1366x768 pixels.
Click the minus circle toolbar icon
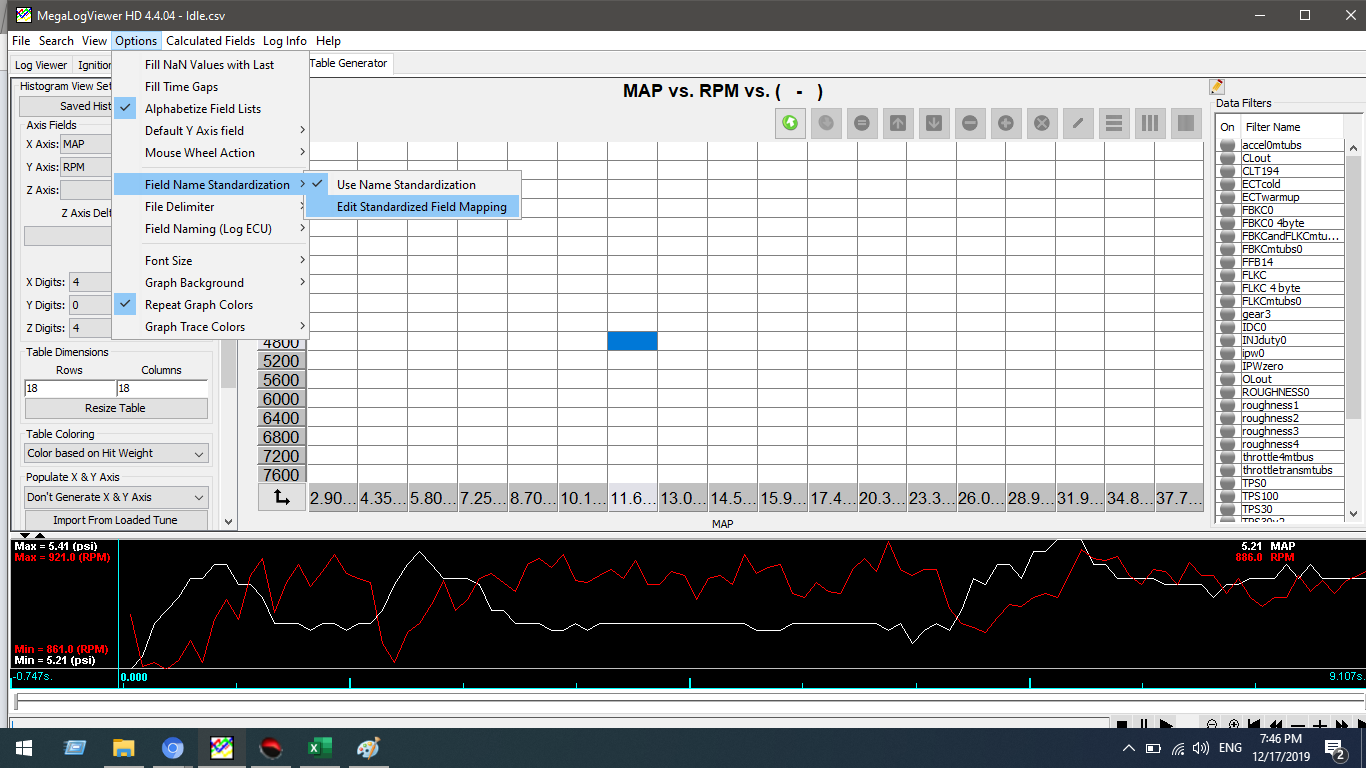point(969,123)
